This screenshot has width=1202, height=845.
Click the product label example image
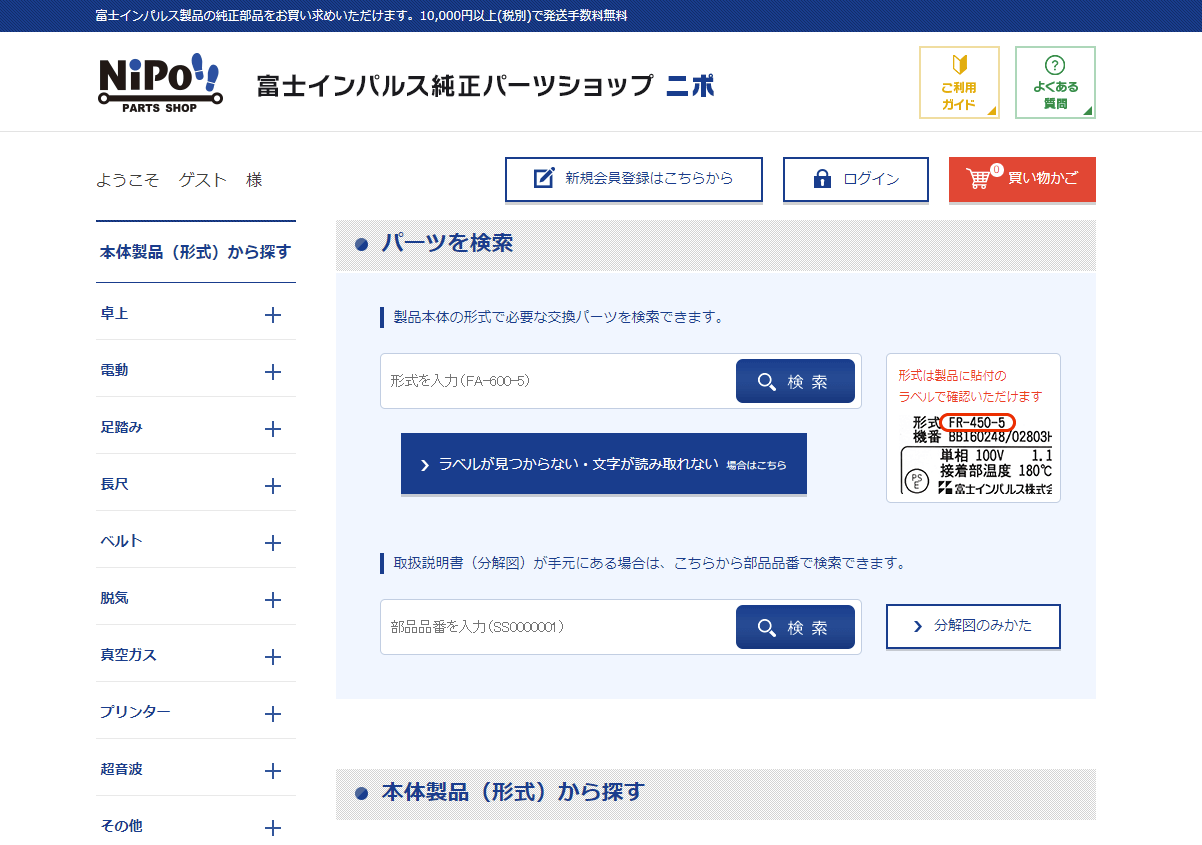(973, 428)
